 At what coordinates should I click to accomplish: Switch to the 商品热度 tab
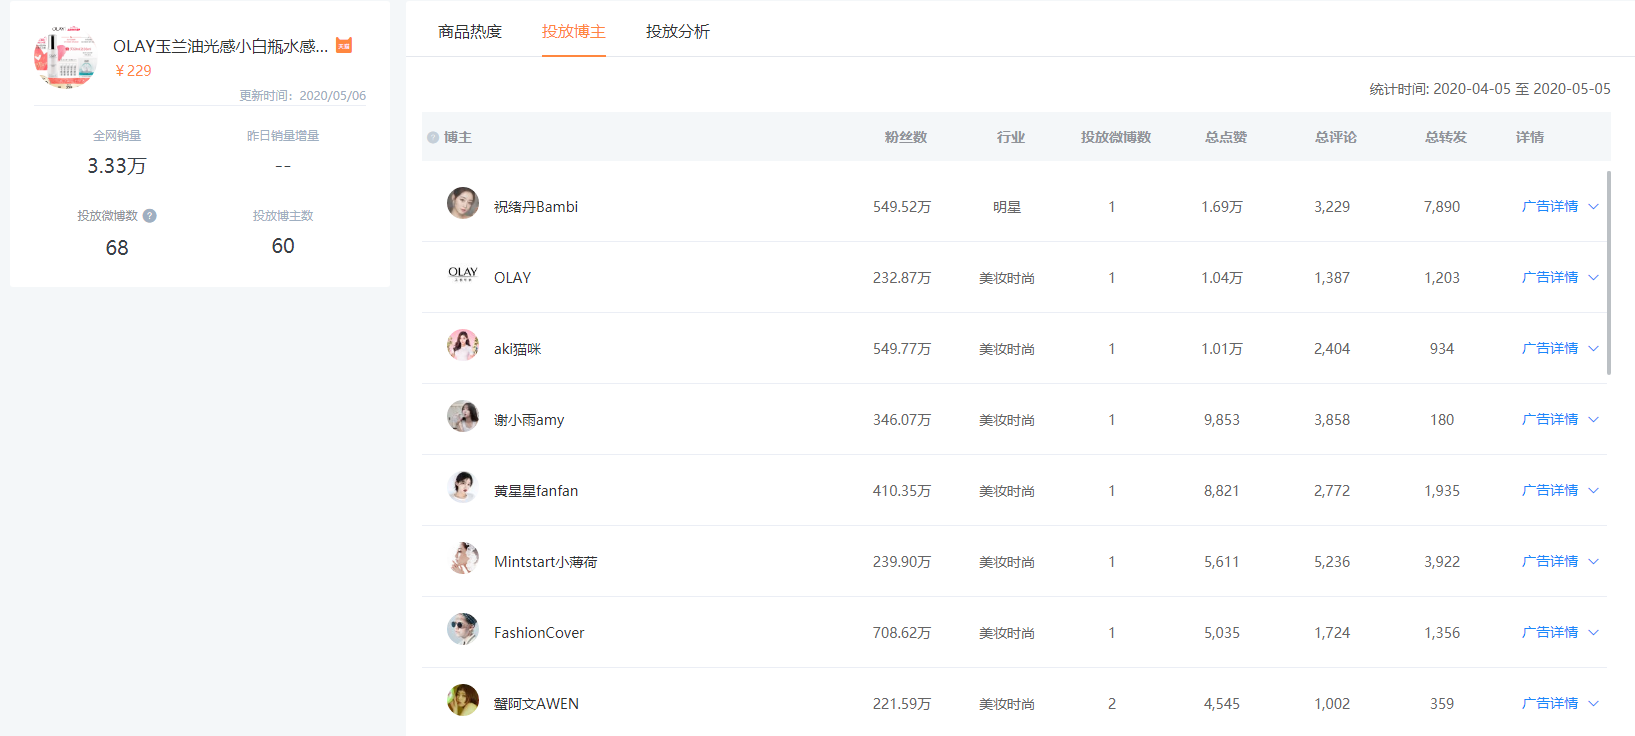470,32
